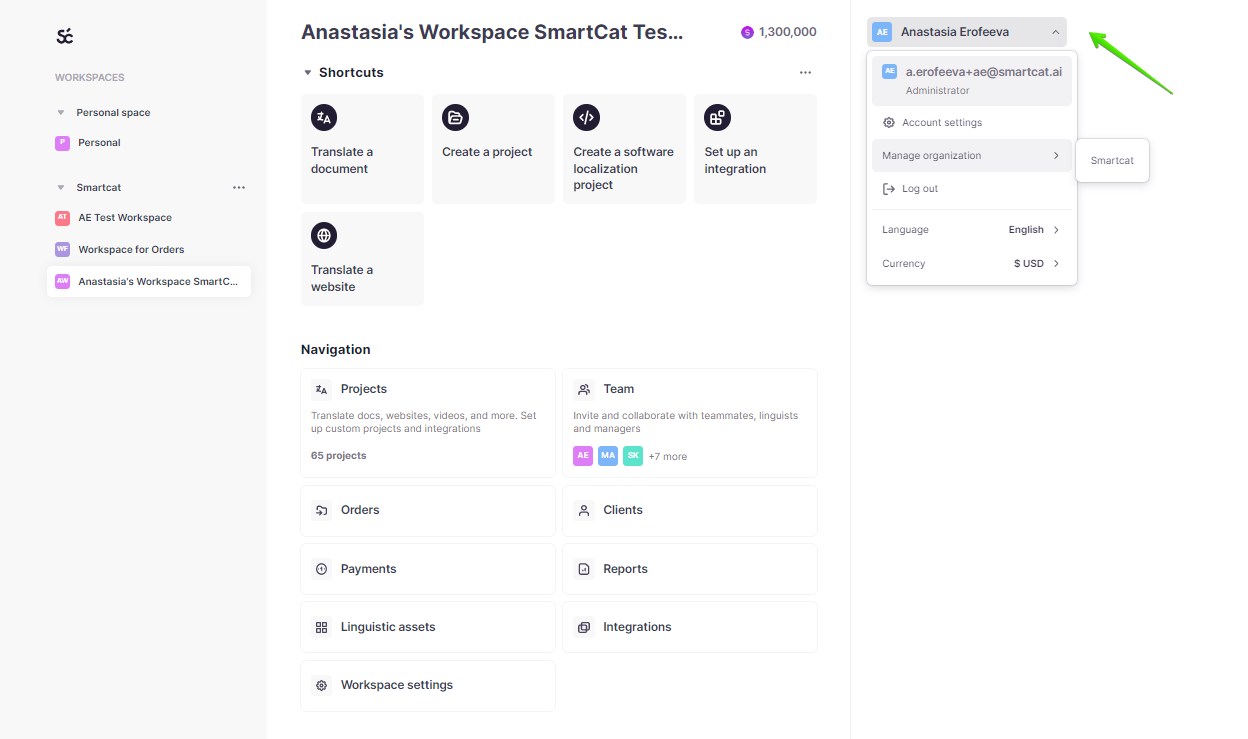Select Account settings menu entry
The image size is (1248, 739).
[x=972, y=123]
